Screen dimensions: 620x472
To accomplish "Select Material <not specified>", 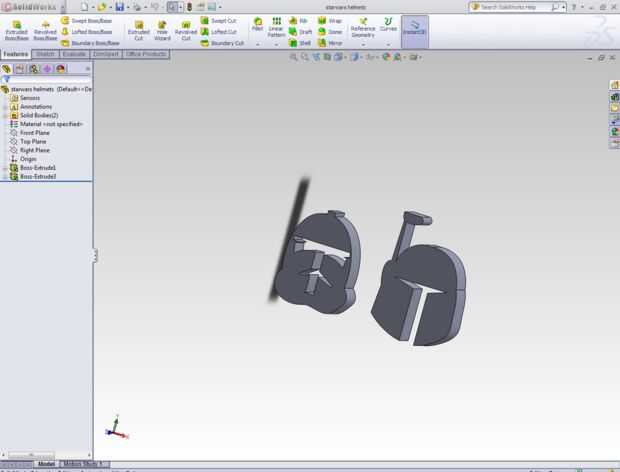I will point(47,124).
